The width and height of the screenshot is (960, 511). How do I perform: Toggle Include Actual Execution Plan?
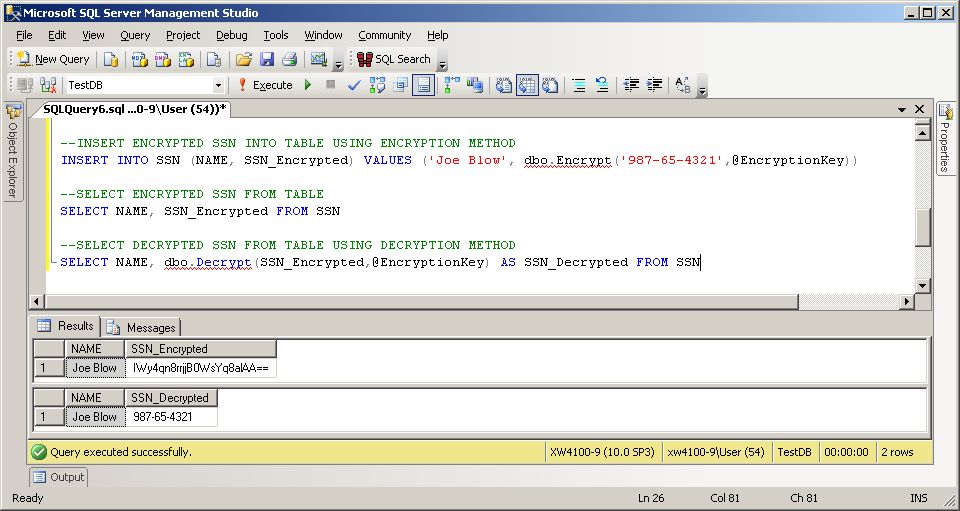pyautogui.click(x=452, y=85)
